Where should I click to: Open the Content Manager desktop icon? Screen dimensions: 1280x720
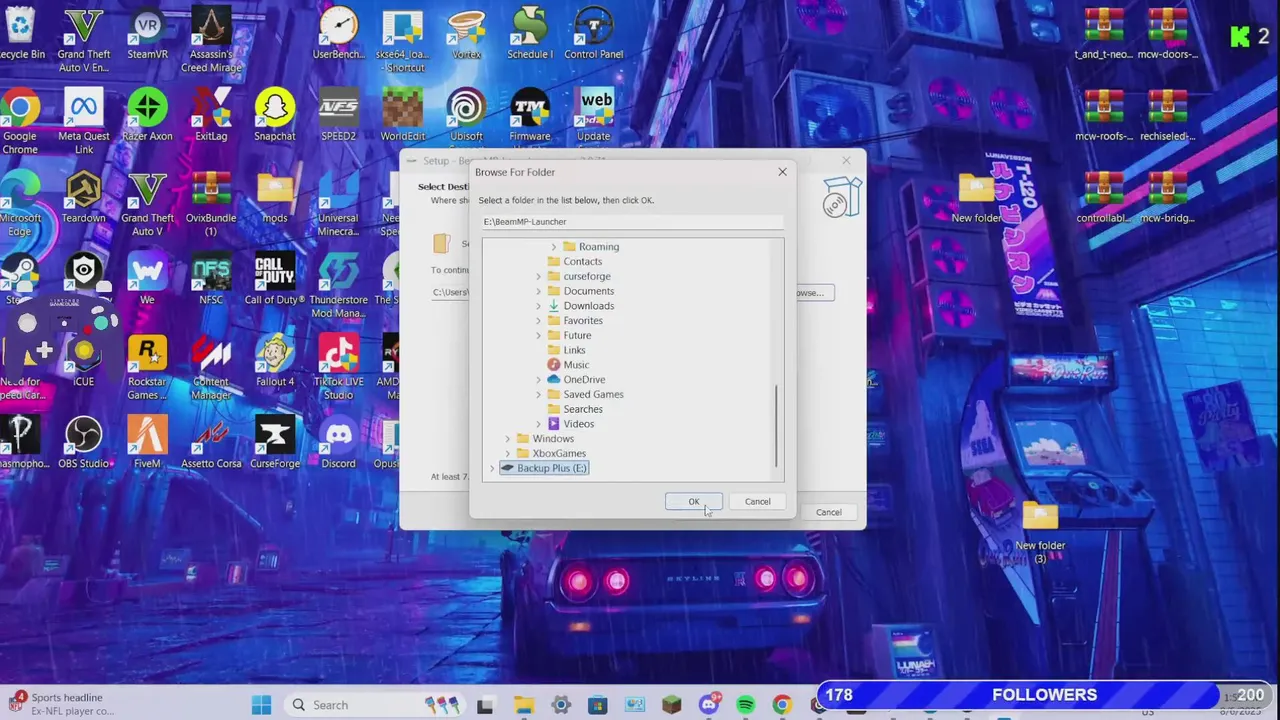coord(211,369)
